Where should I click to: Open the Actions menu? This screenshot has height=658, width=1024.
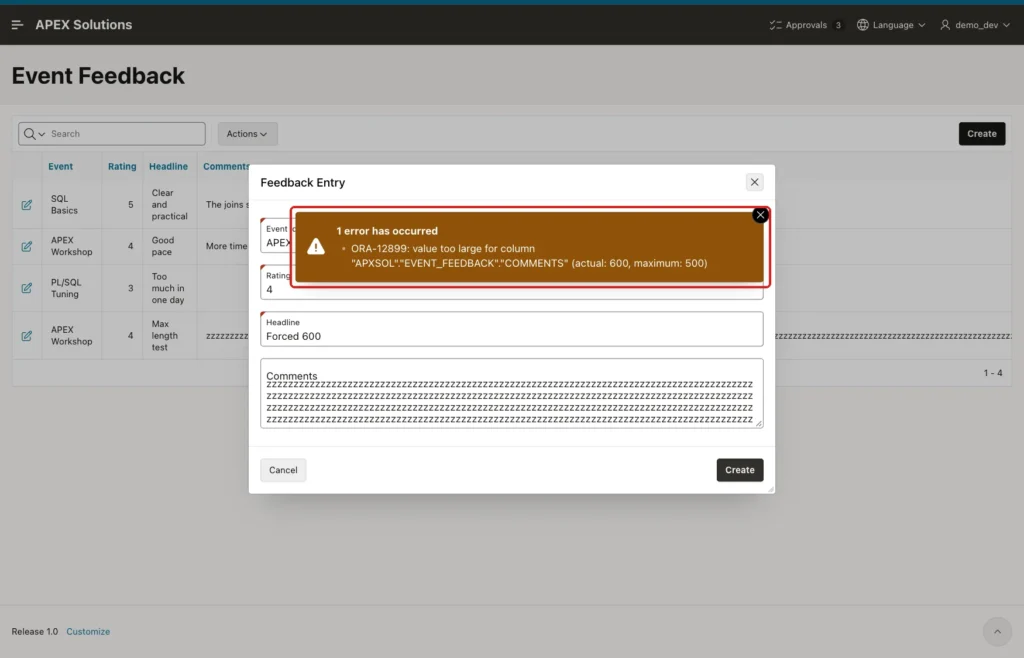[248, 134]
